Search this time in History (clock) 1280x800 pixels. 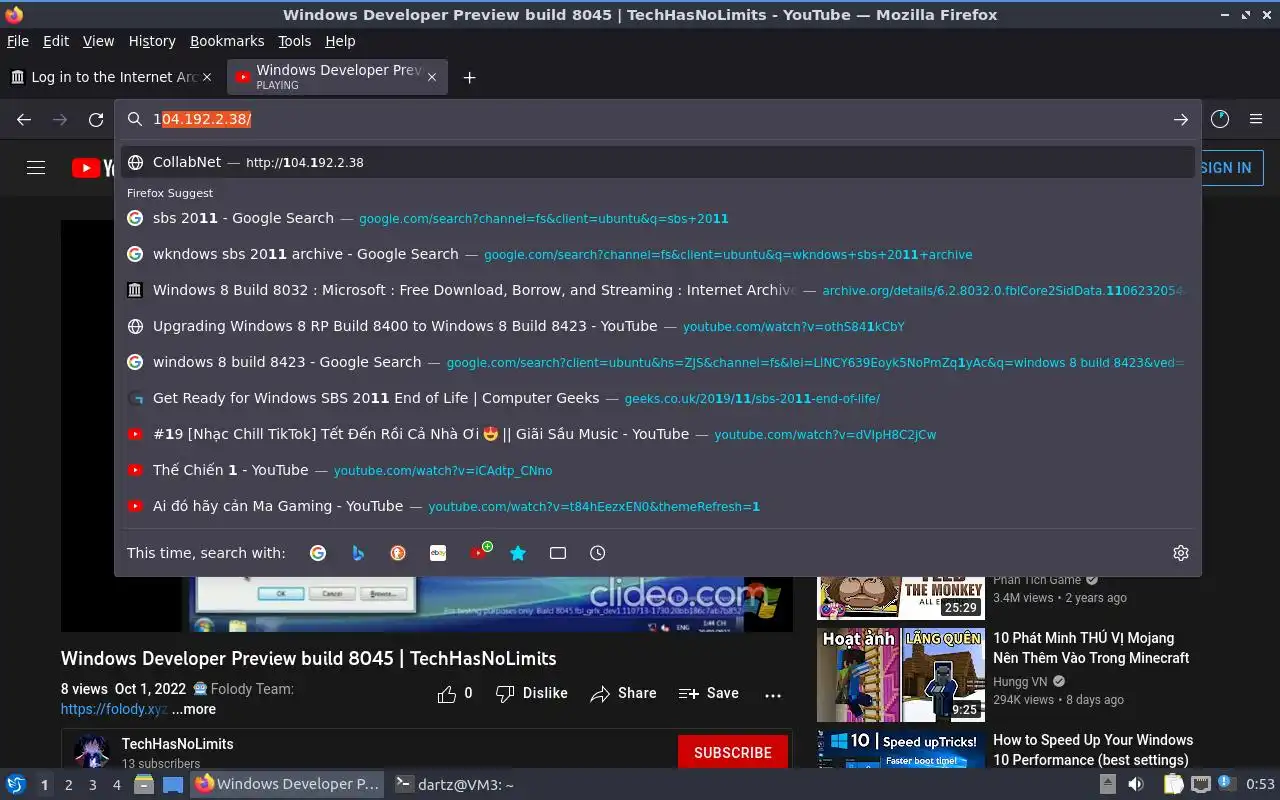[598, 553]
